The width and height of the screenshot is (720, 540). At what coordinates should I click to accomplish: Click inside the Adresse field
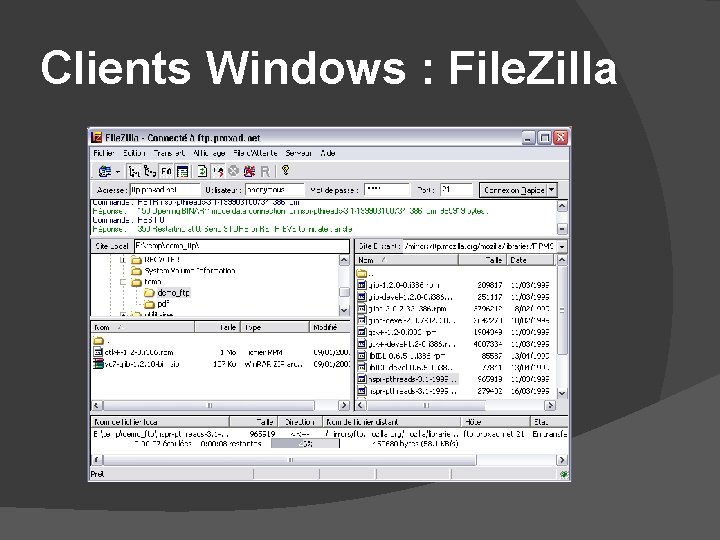[165, 190]
